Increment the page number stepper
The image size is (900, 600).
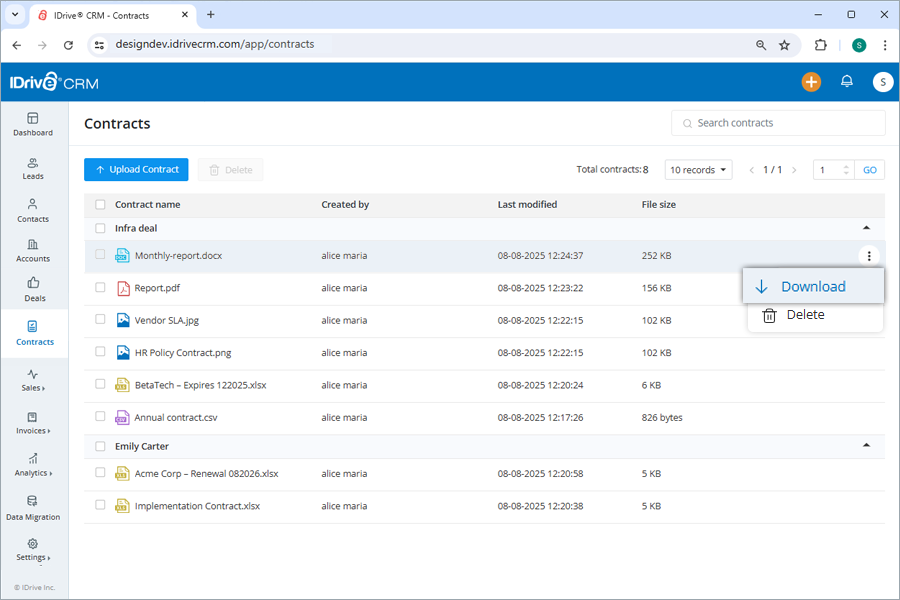click(x=844, y=164)
